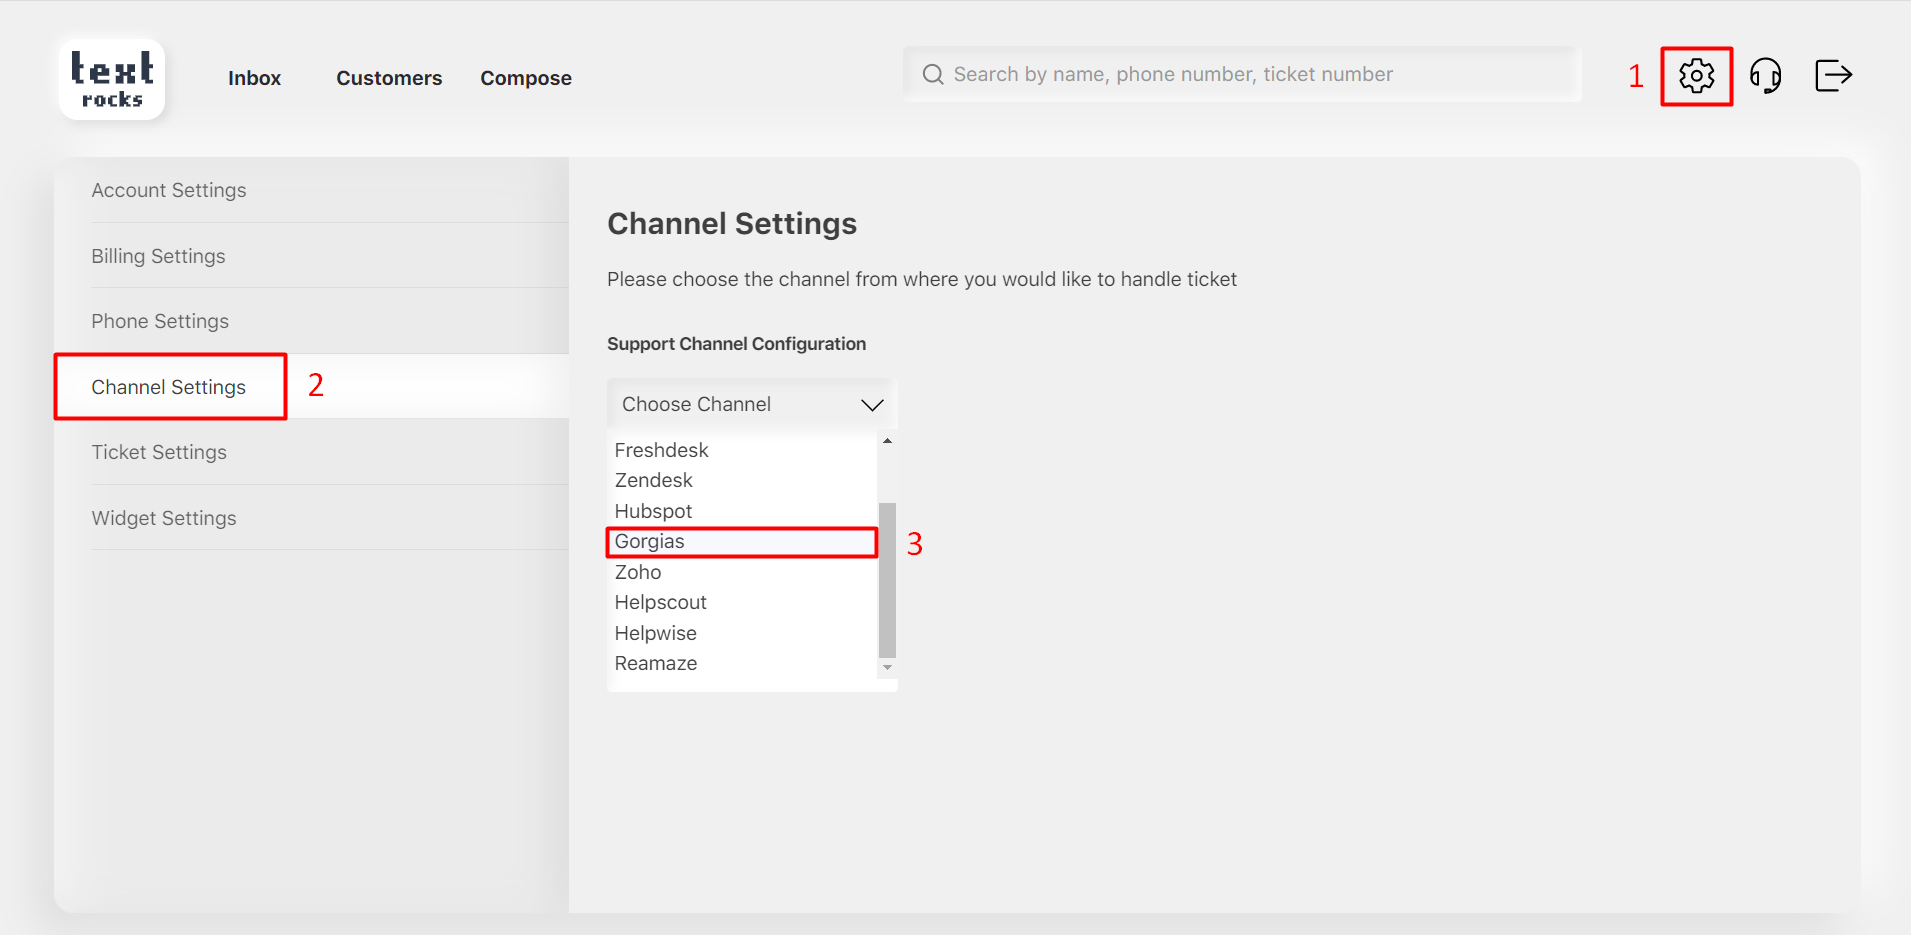Go to Ticket Settings
Viewport: 1911px width, 935px height.
click(159, 452)
